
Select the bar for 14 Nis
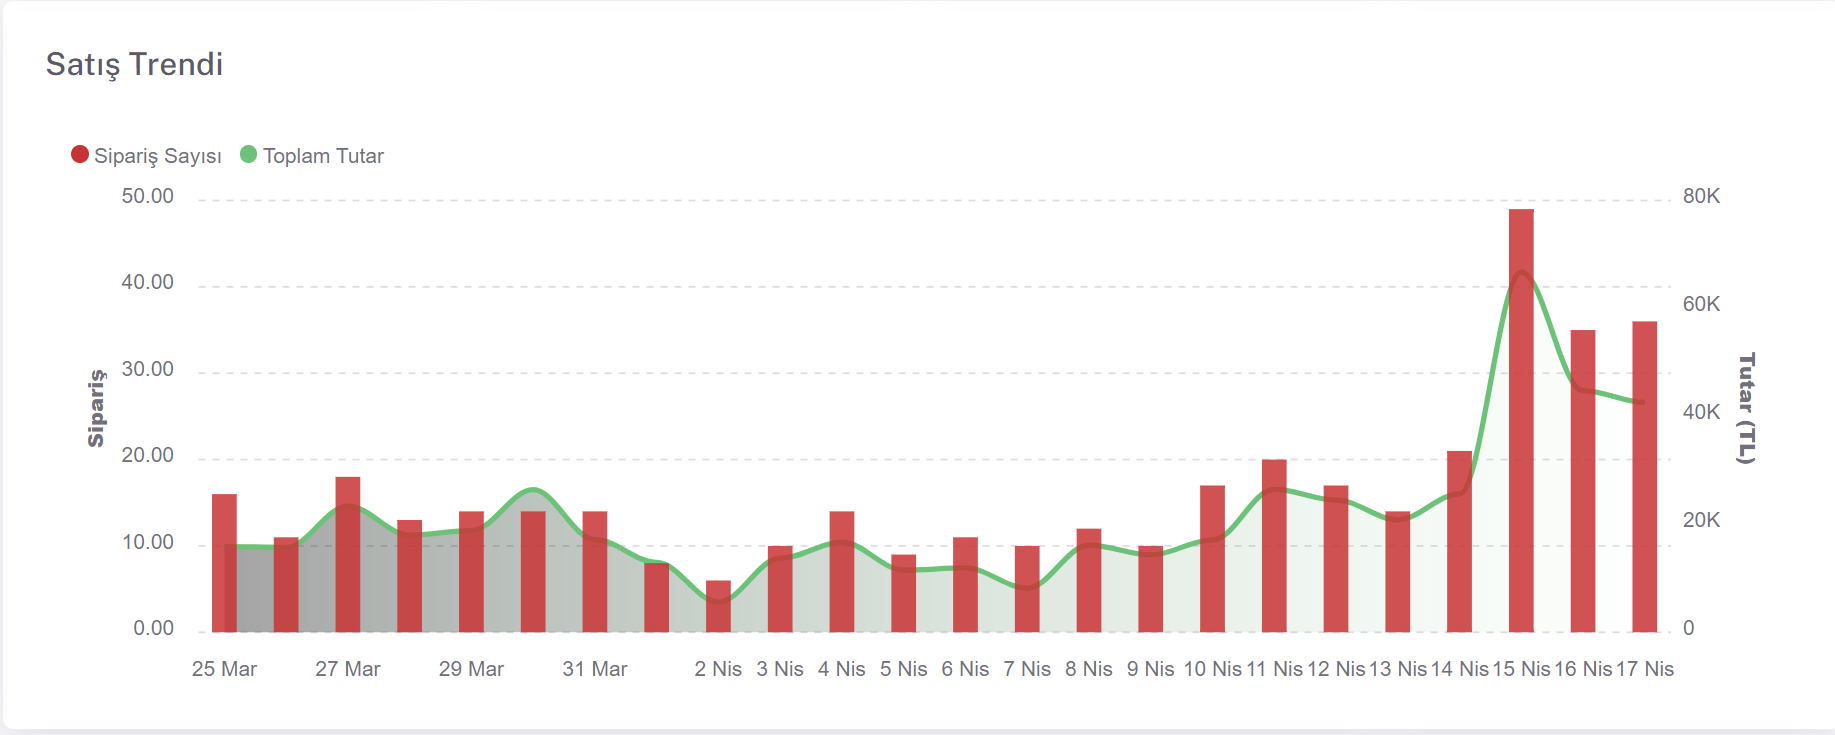pos(1459,541)
